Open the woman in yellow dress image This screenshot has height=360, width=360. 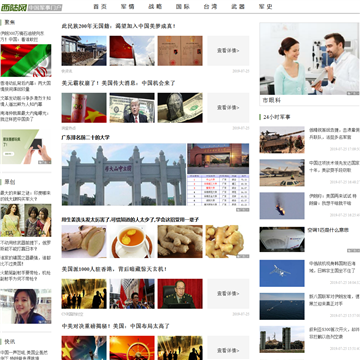[26, 221]
